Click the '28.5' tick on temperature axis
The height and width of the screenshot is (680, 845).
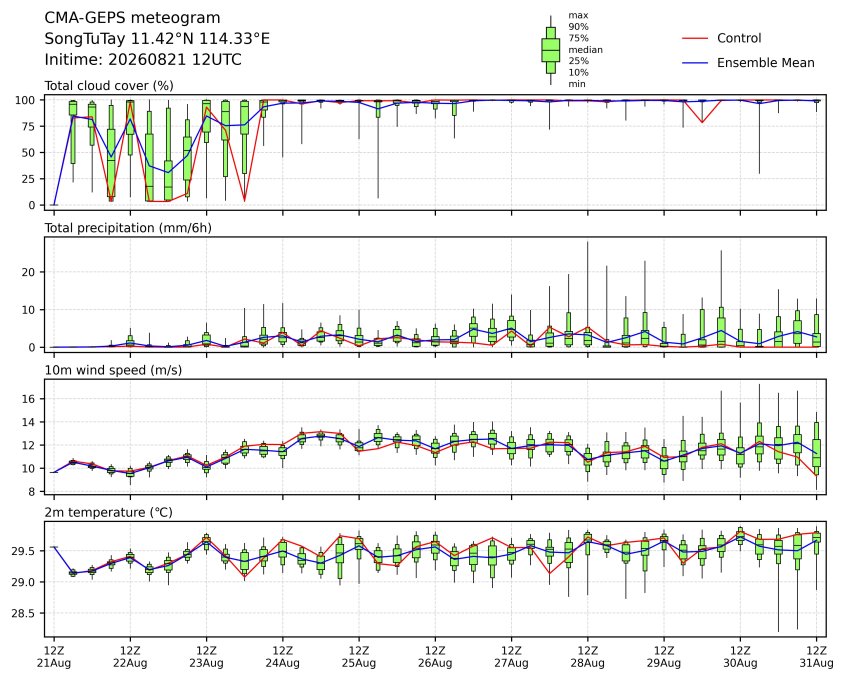click(25, 614)
